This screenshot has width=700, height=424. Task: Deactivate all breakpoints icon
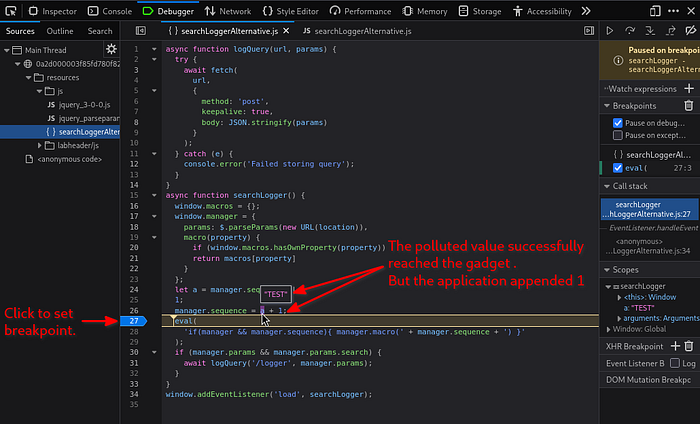click(x=691, y=31)
